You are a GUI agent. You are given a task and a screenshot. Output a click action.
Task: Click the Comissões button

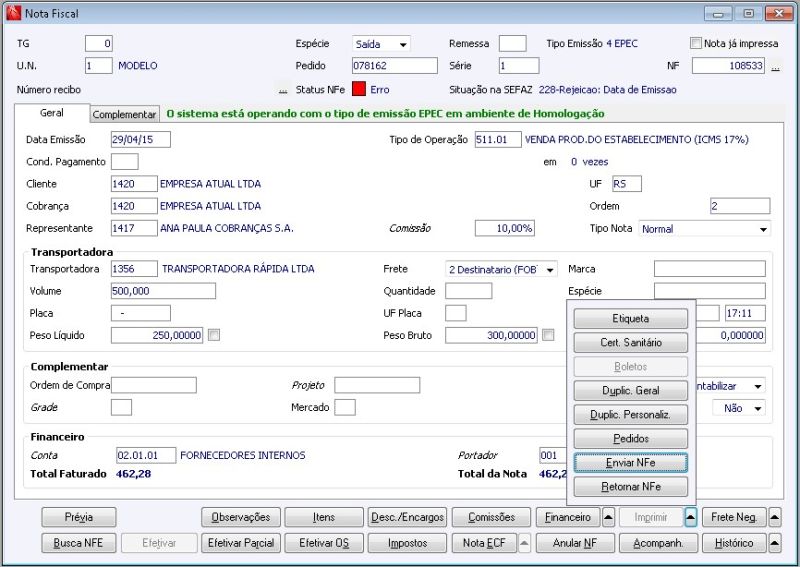click(x=491, y=517)
